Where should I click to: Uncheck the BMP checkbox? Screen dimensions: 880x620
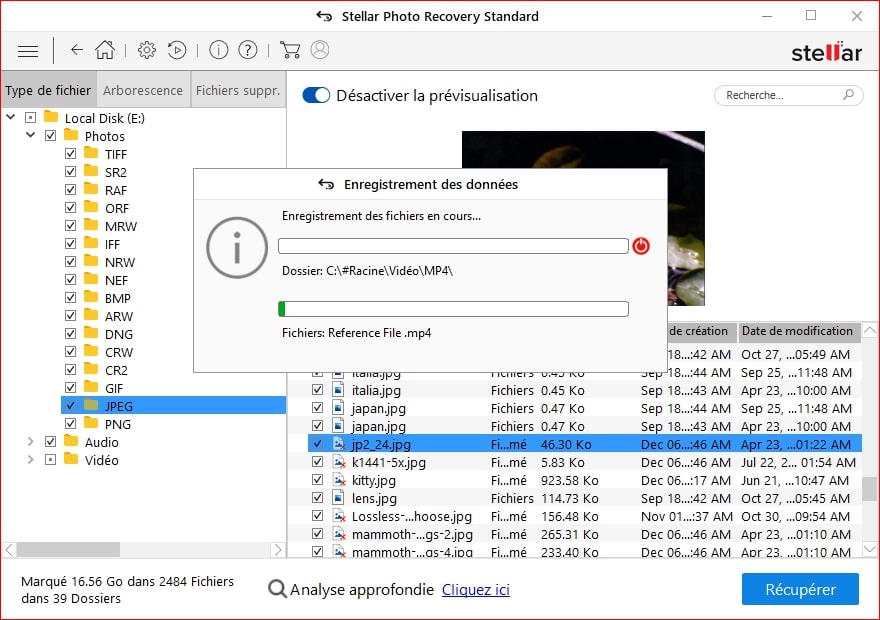(70, 297)
